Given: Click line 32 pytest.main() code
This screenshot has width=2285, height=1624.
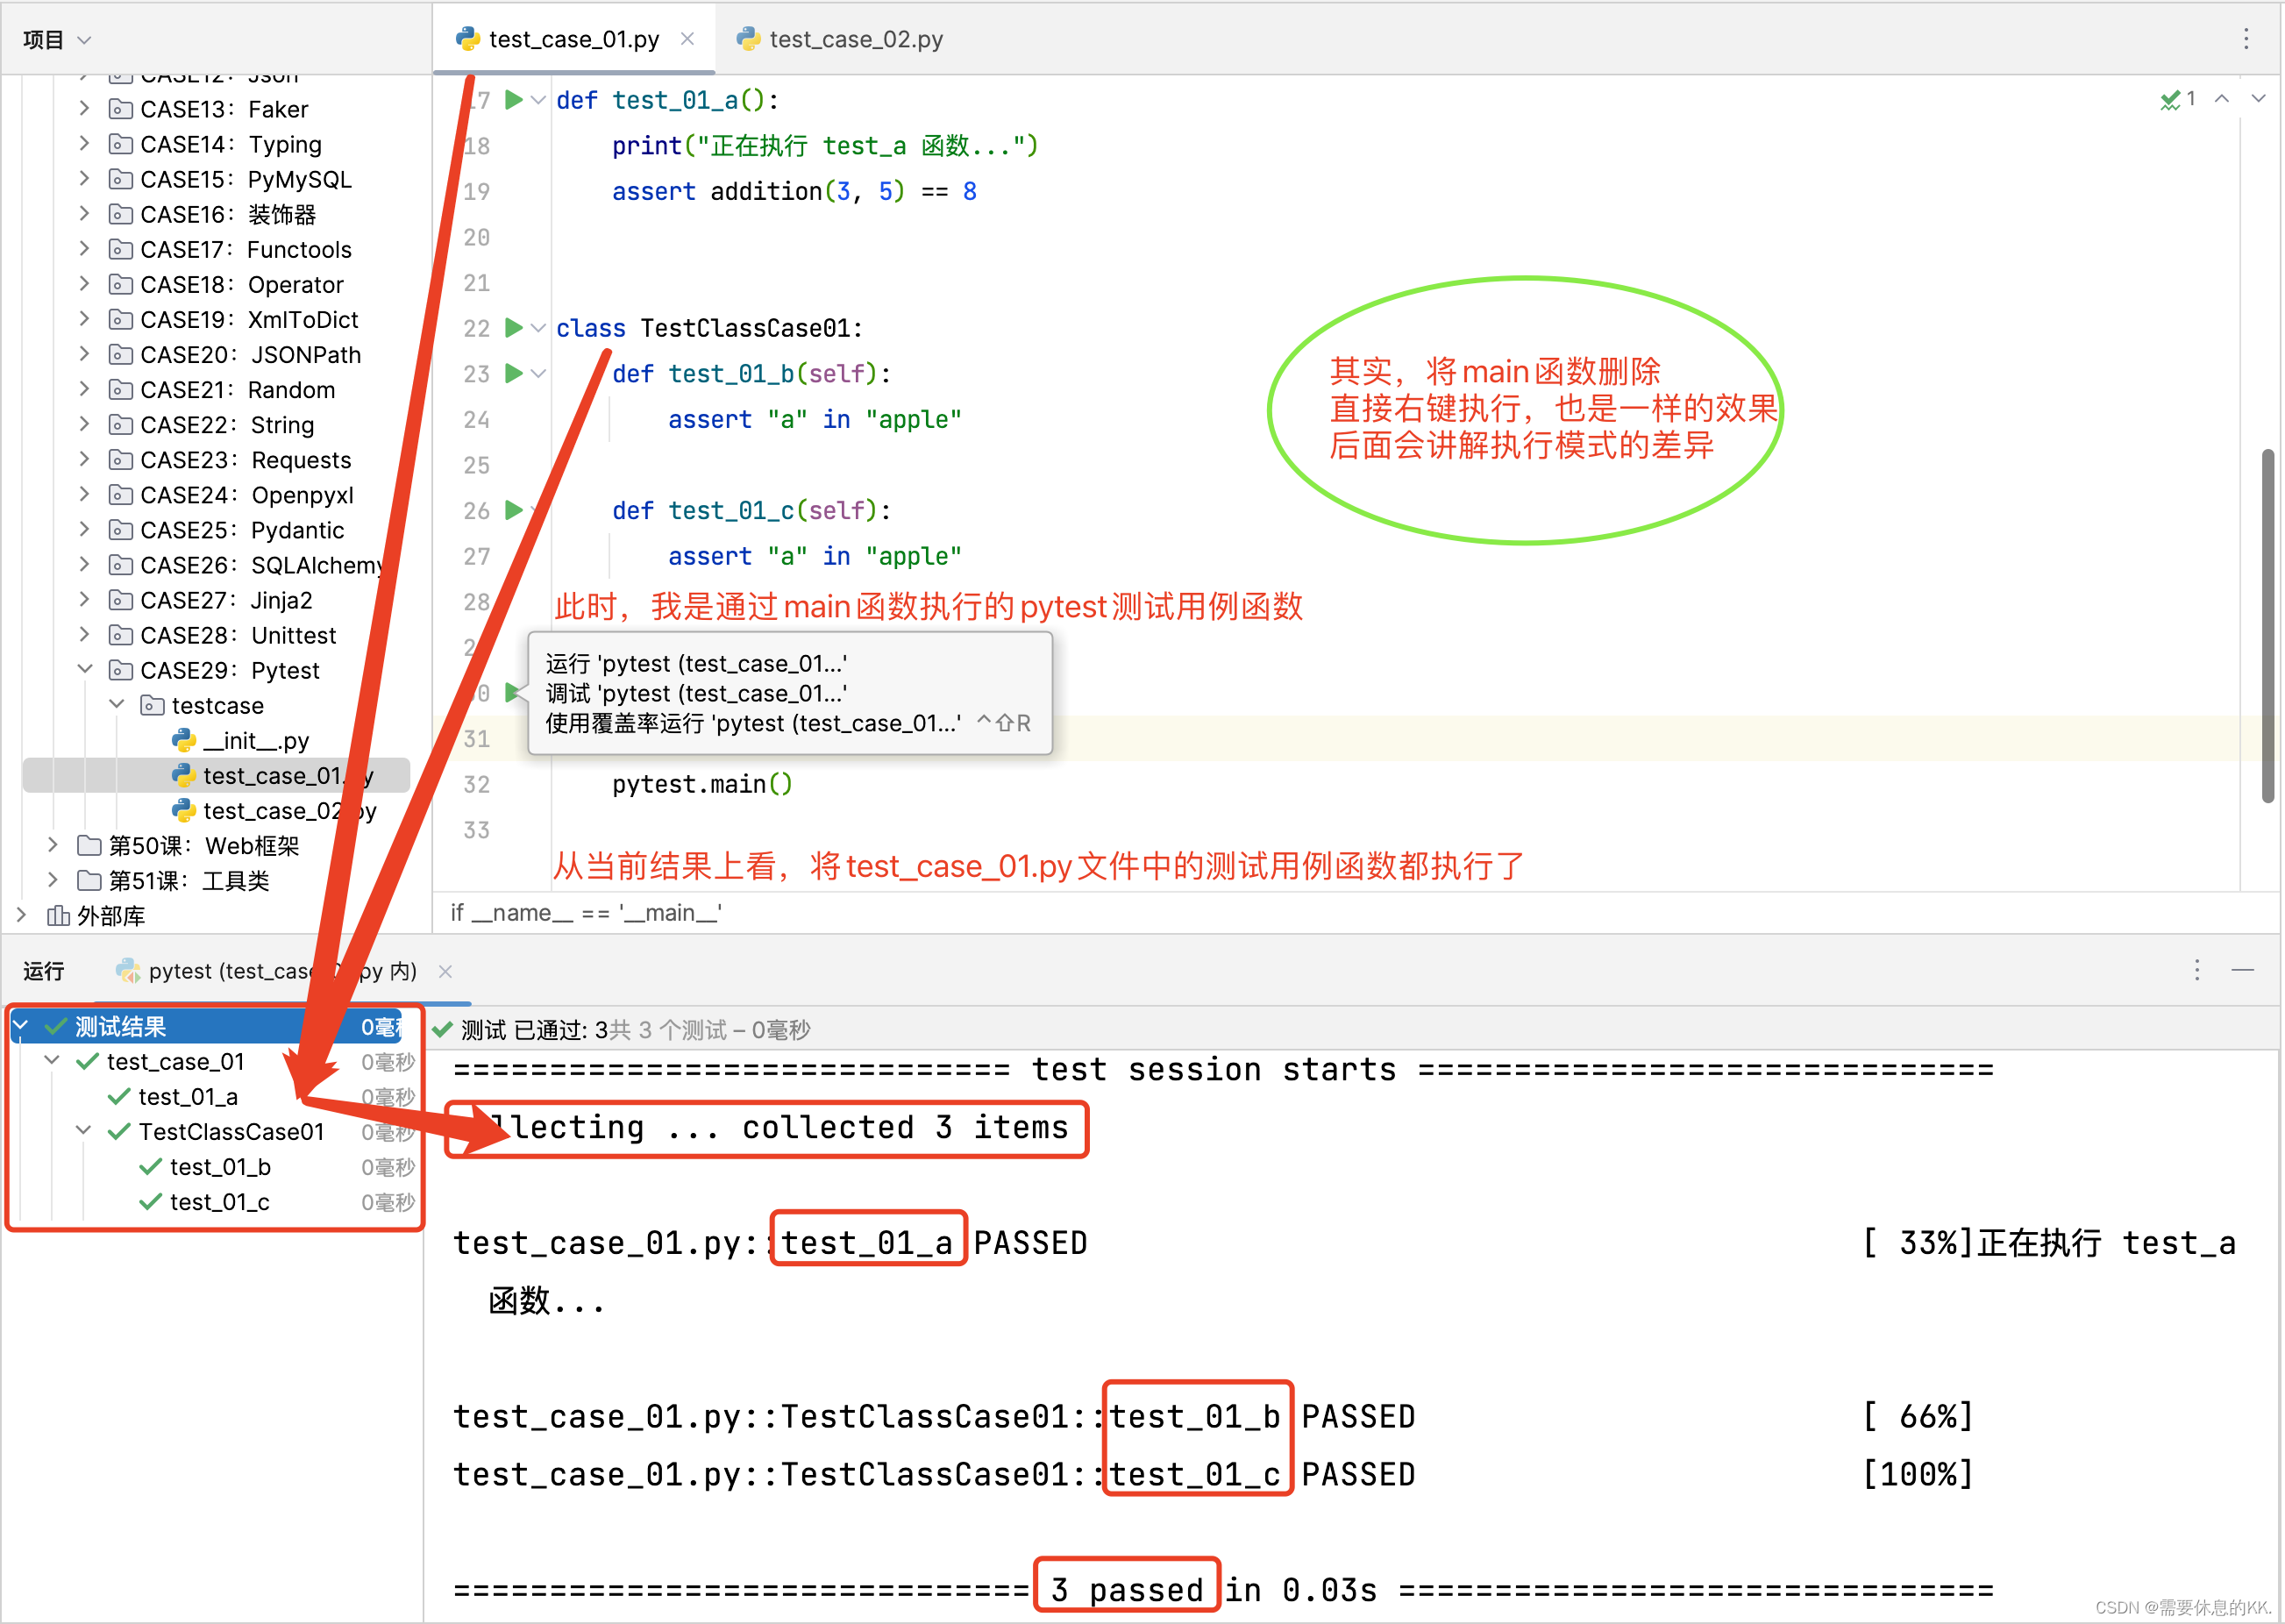Looking at the screenshot, I should tap(702, 784).
